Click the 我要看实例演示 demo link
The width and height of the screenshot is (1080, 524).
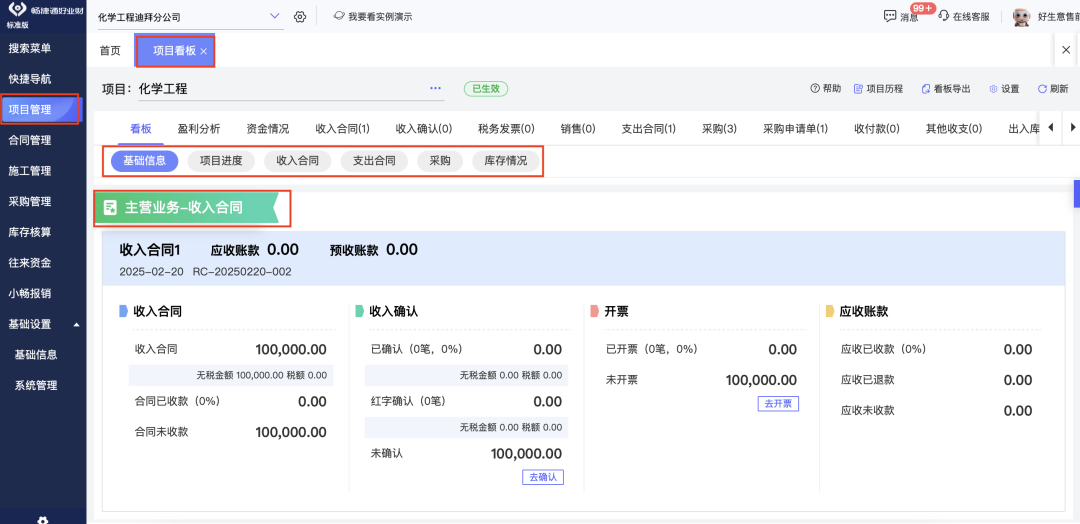[x=372, y=17]
